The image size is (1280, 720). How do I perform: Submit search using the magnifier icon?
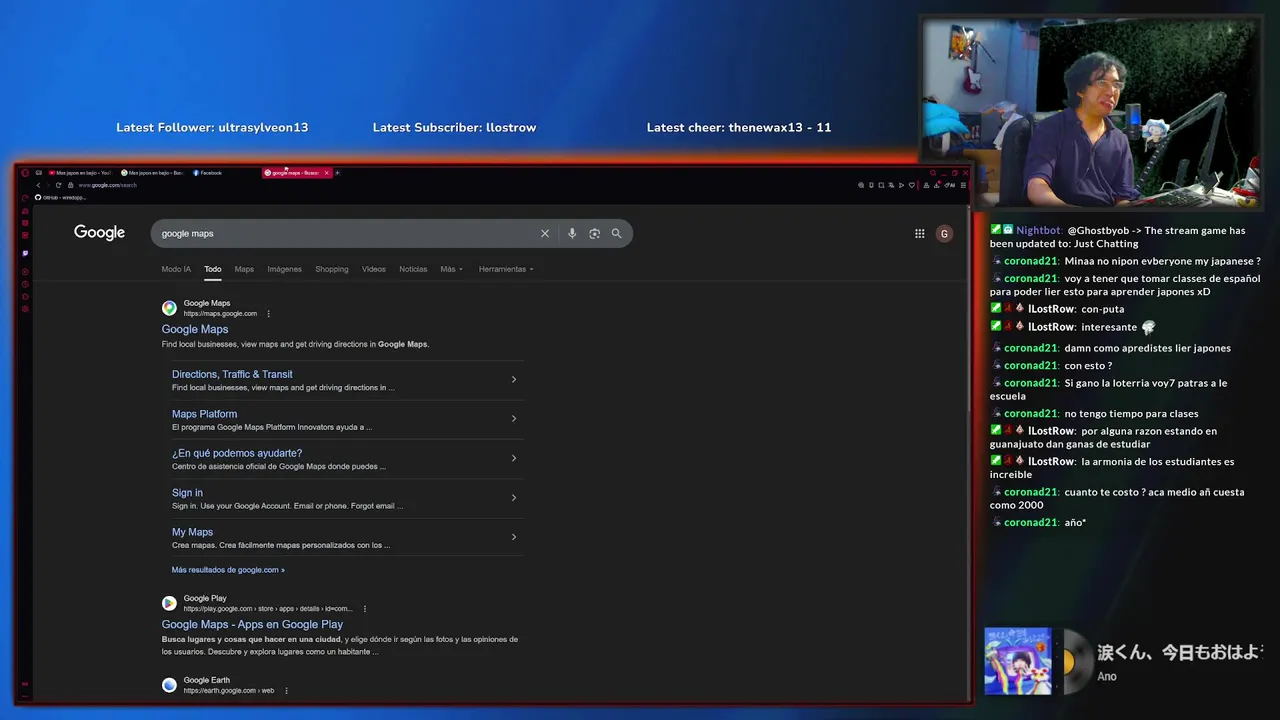coord(616,233)
